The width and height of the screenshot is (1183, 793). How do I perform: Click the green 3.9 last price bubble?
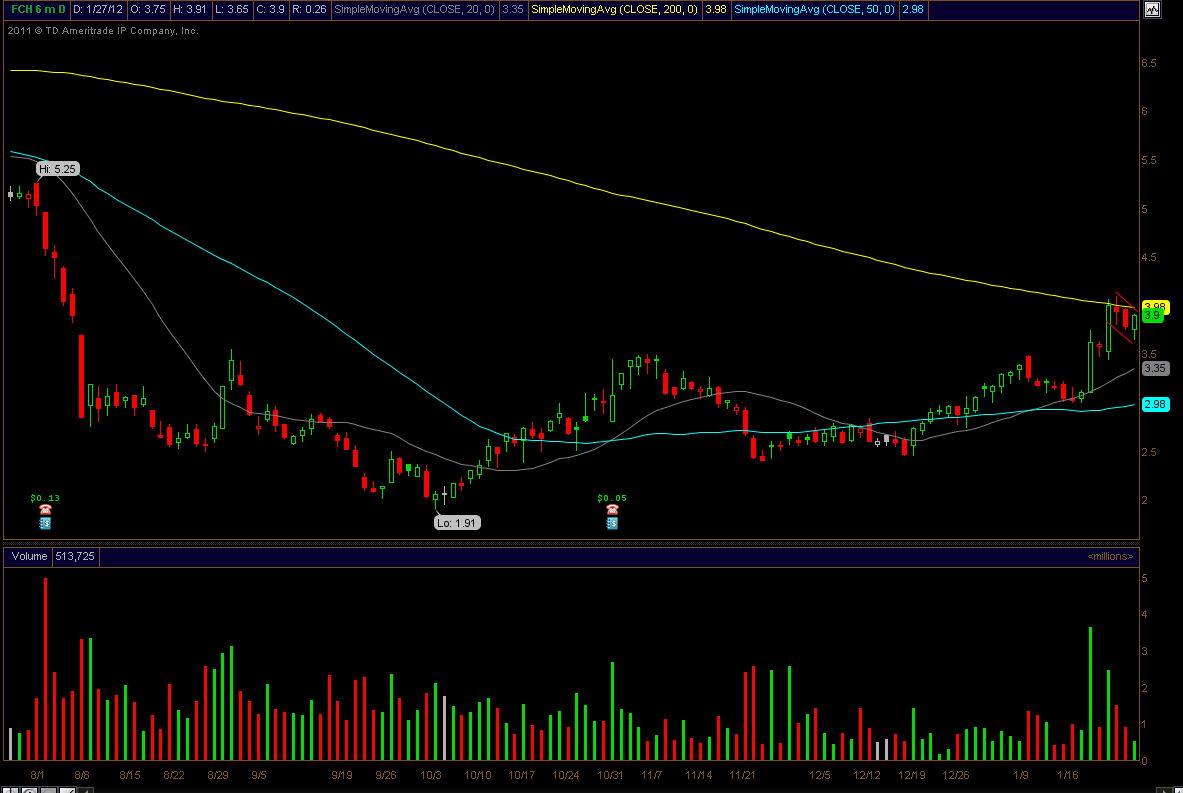pos(1152,316)
